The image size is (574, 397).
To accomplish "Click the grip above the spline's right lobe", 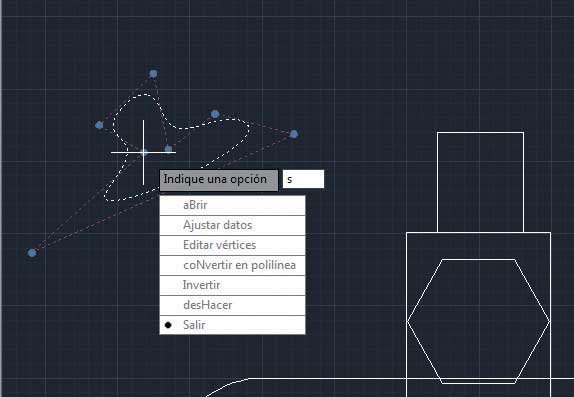I will [x=215, y=114].
